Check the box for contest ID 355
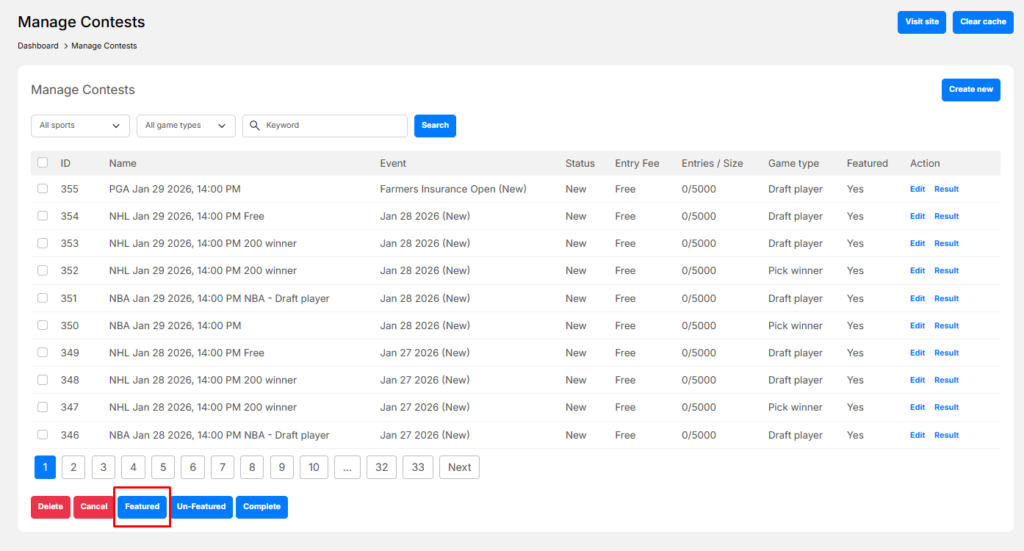Image resolution: width=1024 pixels, height=551 pixels. click(42, 189)
